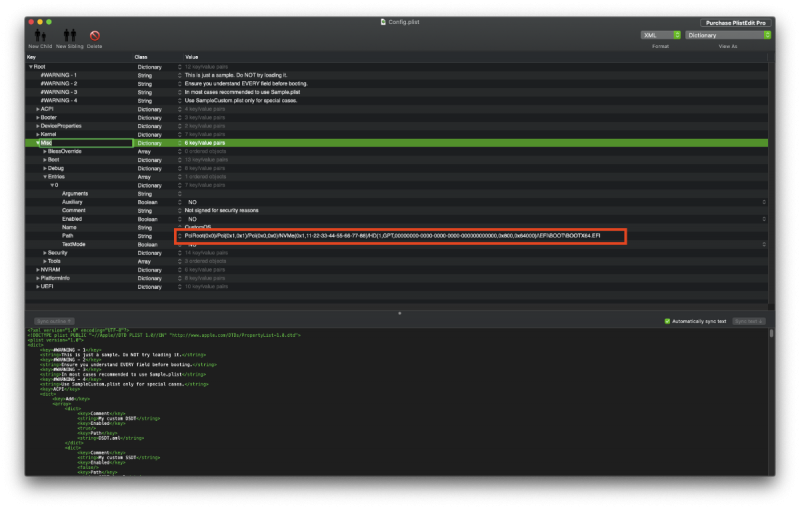Open the Enabled boolean value popup
800x509 pixels.
(765, 219)
